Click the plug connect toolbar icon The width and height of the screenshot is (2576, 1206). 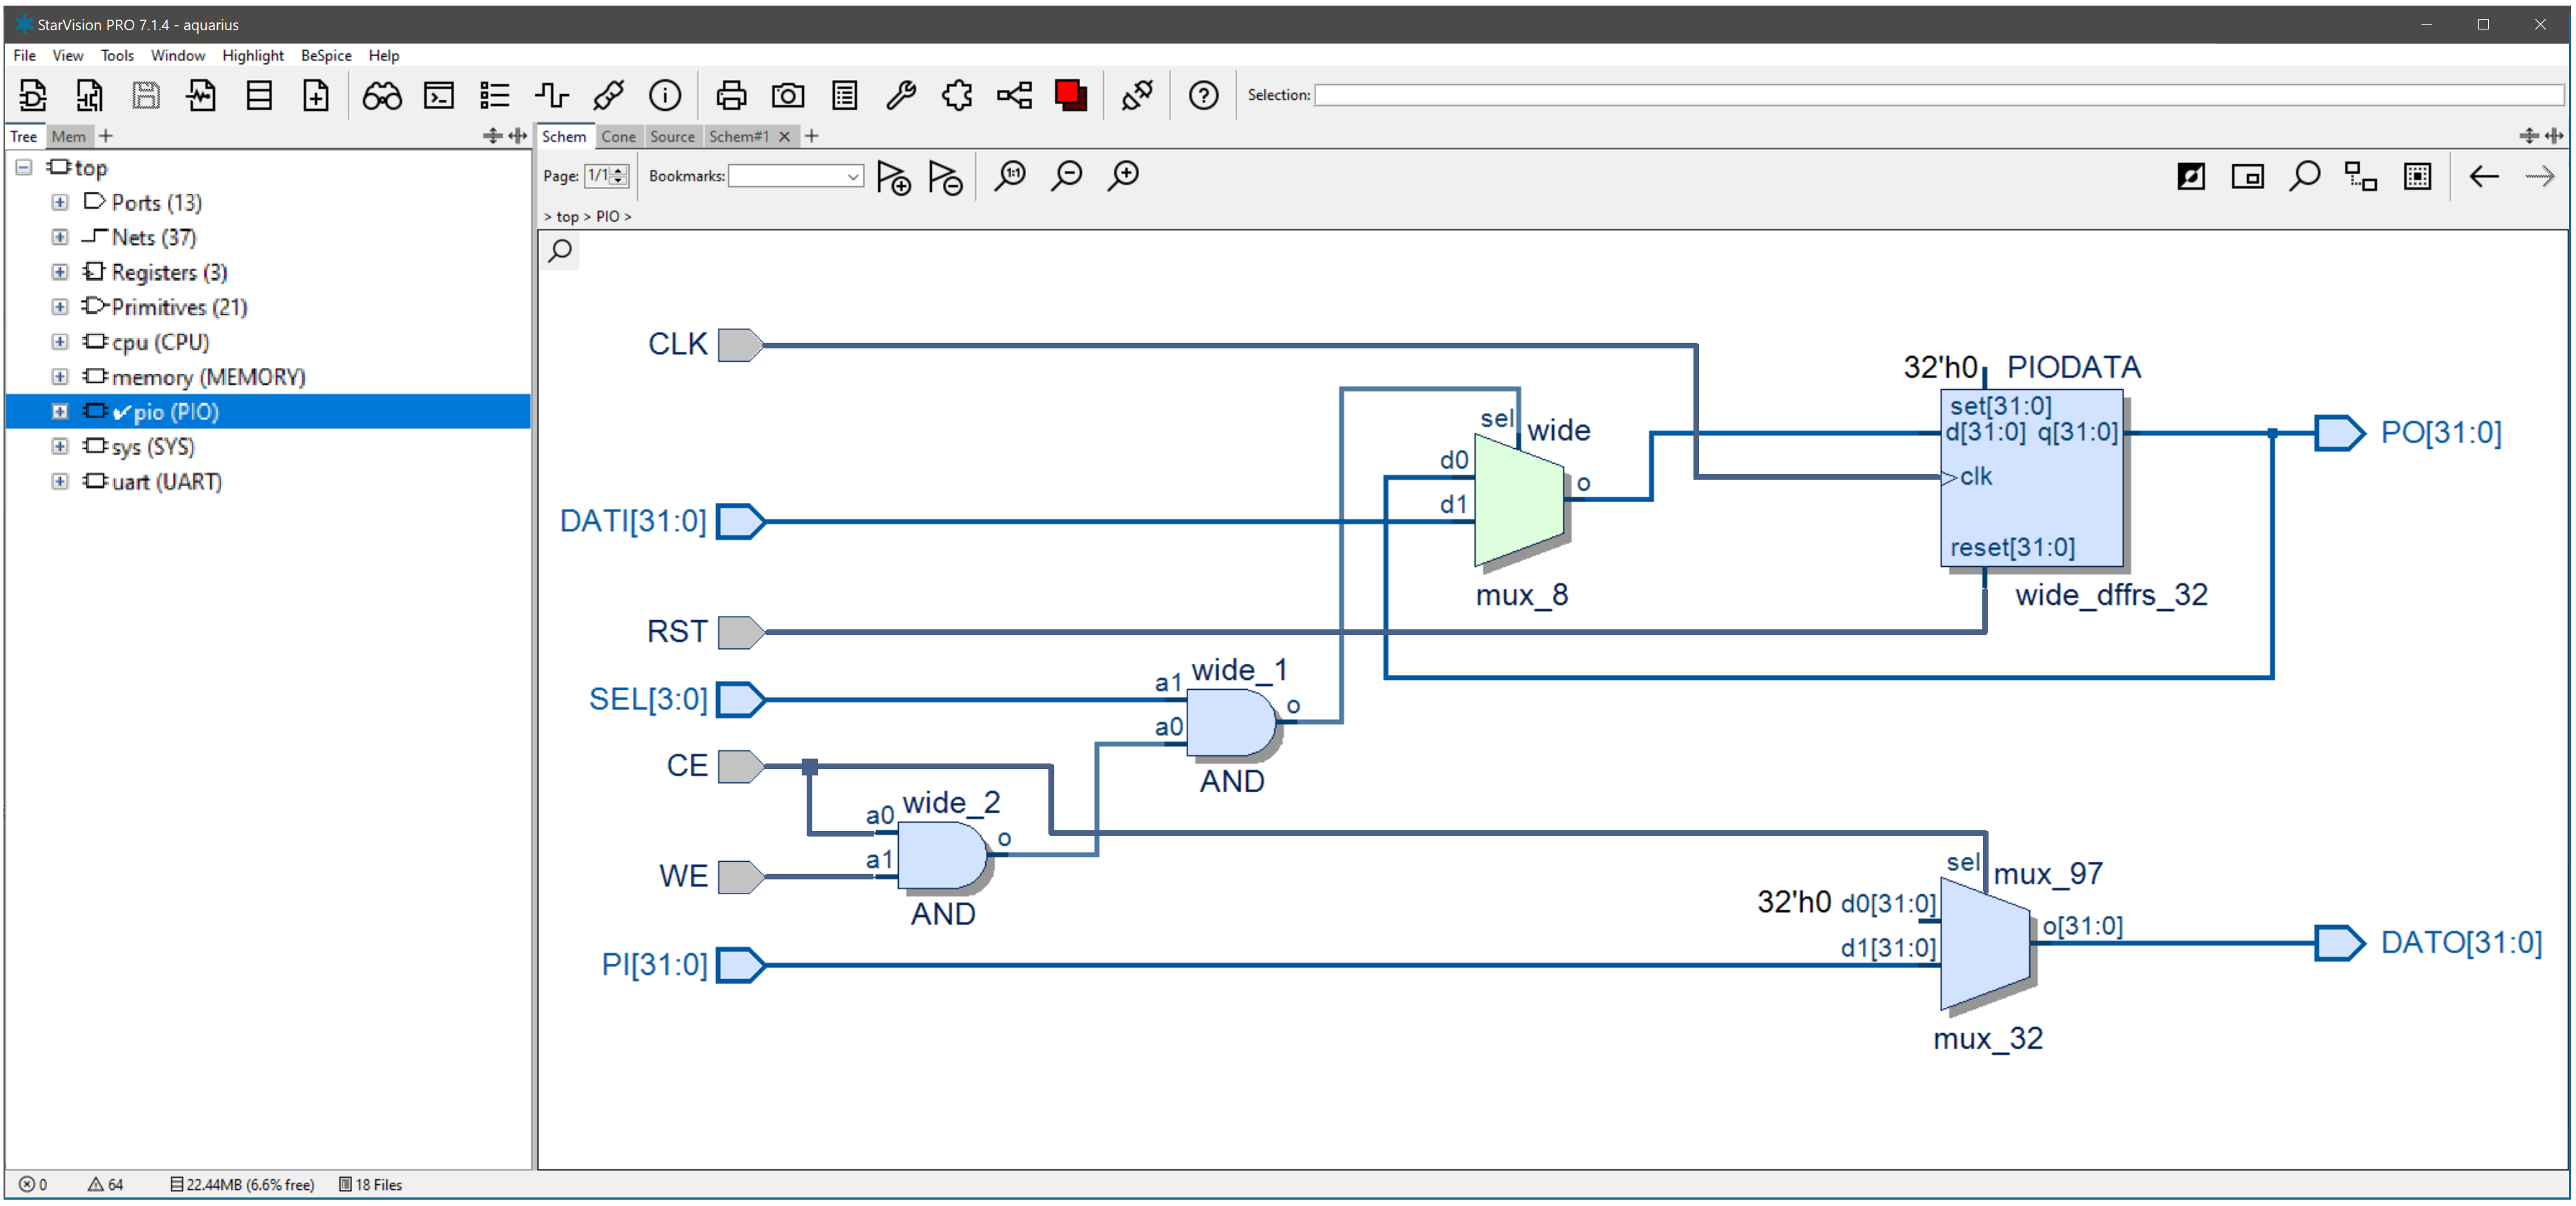(1137, 95)
